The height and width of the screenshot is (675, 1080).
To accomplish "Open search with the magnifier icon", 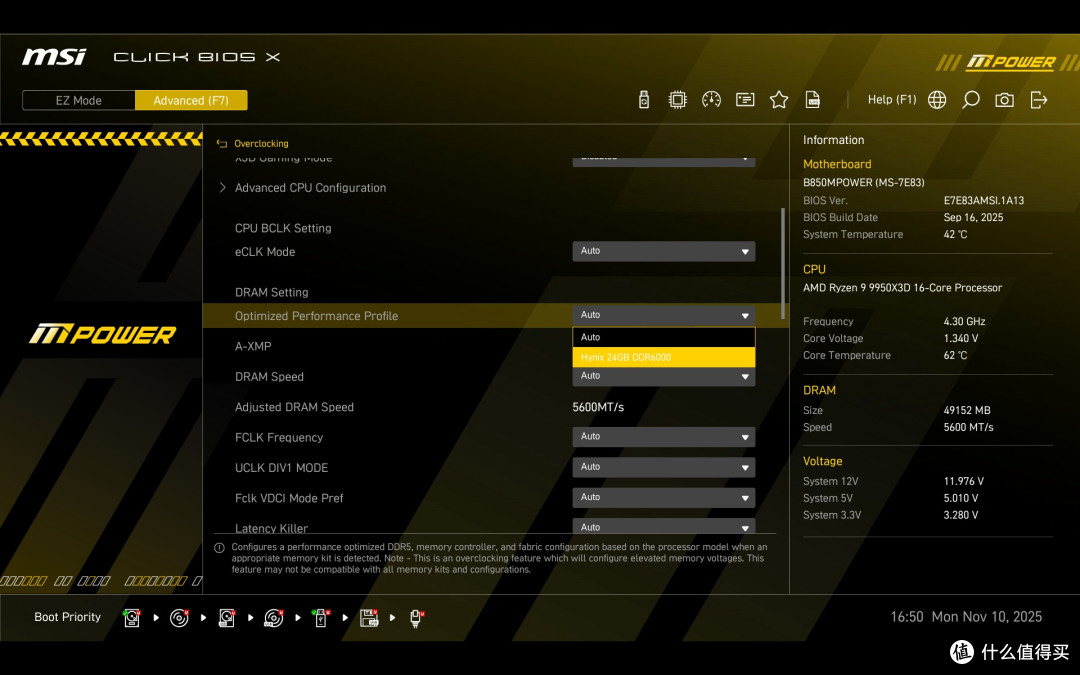I will [970, 100].
